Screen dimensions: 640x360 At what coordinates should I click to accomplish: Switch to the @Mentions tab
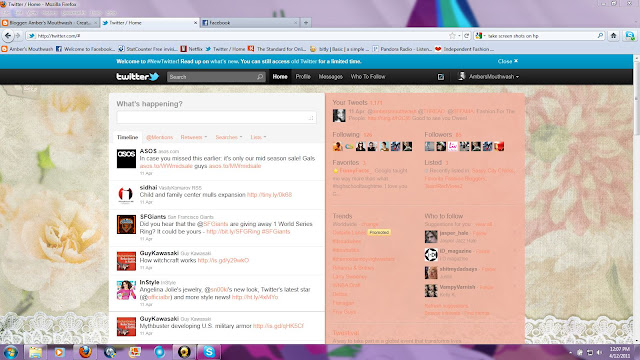160,137
